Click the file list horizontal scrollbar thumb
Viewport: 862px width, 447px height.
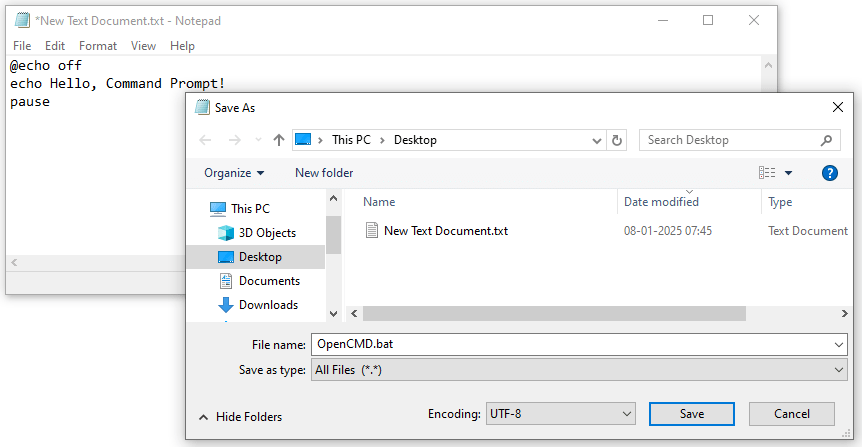click(x=554, y=313)
